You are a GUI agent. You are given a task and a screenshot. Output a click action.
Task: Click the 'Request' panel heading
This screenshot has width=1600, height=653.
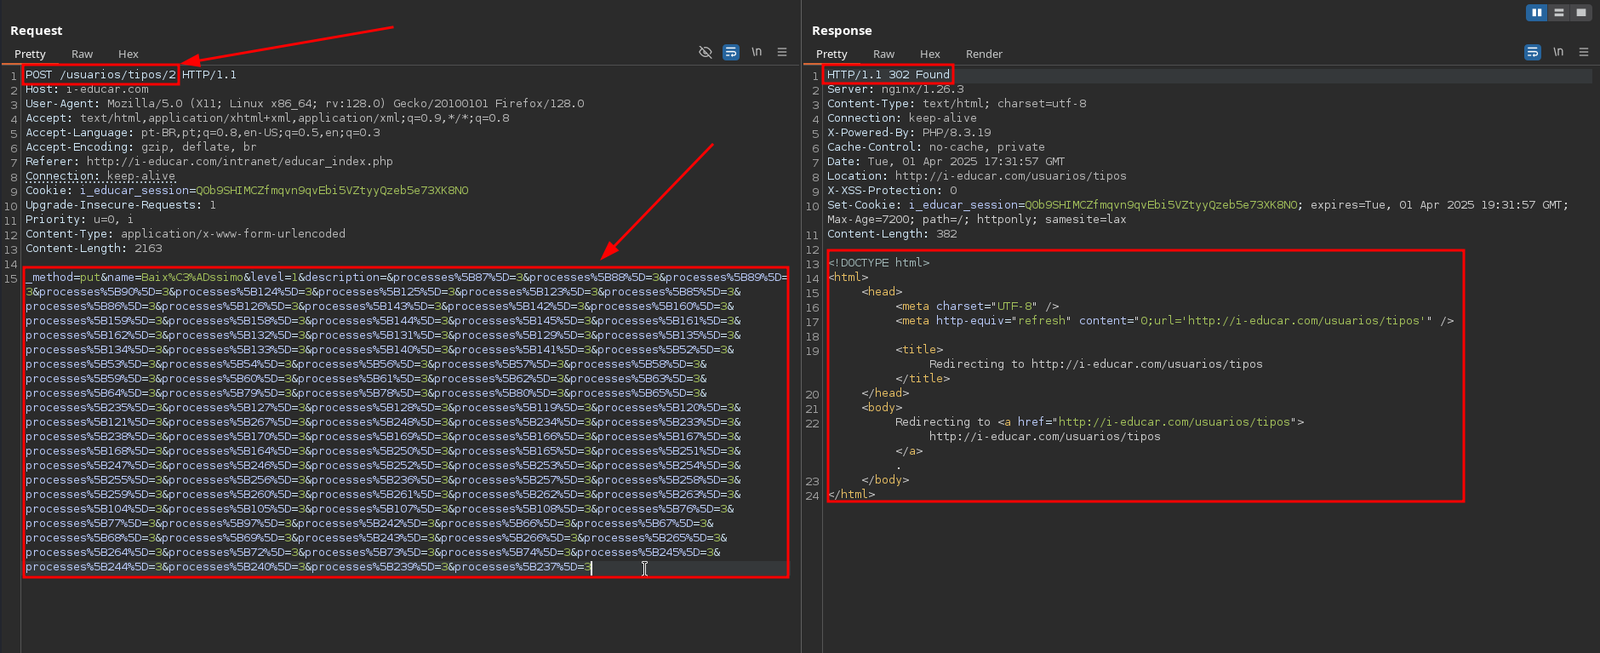pyautogui.click(x=36, y=31)
